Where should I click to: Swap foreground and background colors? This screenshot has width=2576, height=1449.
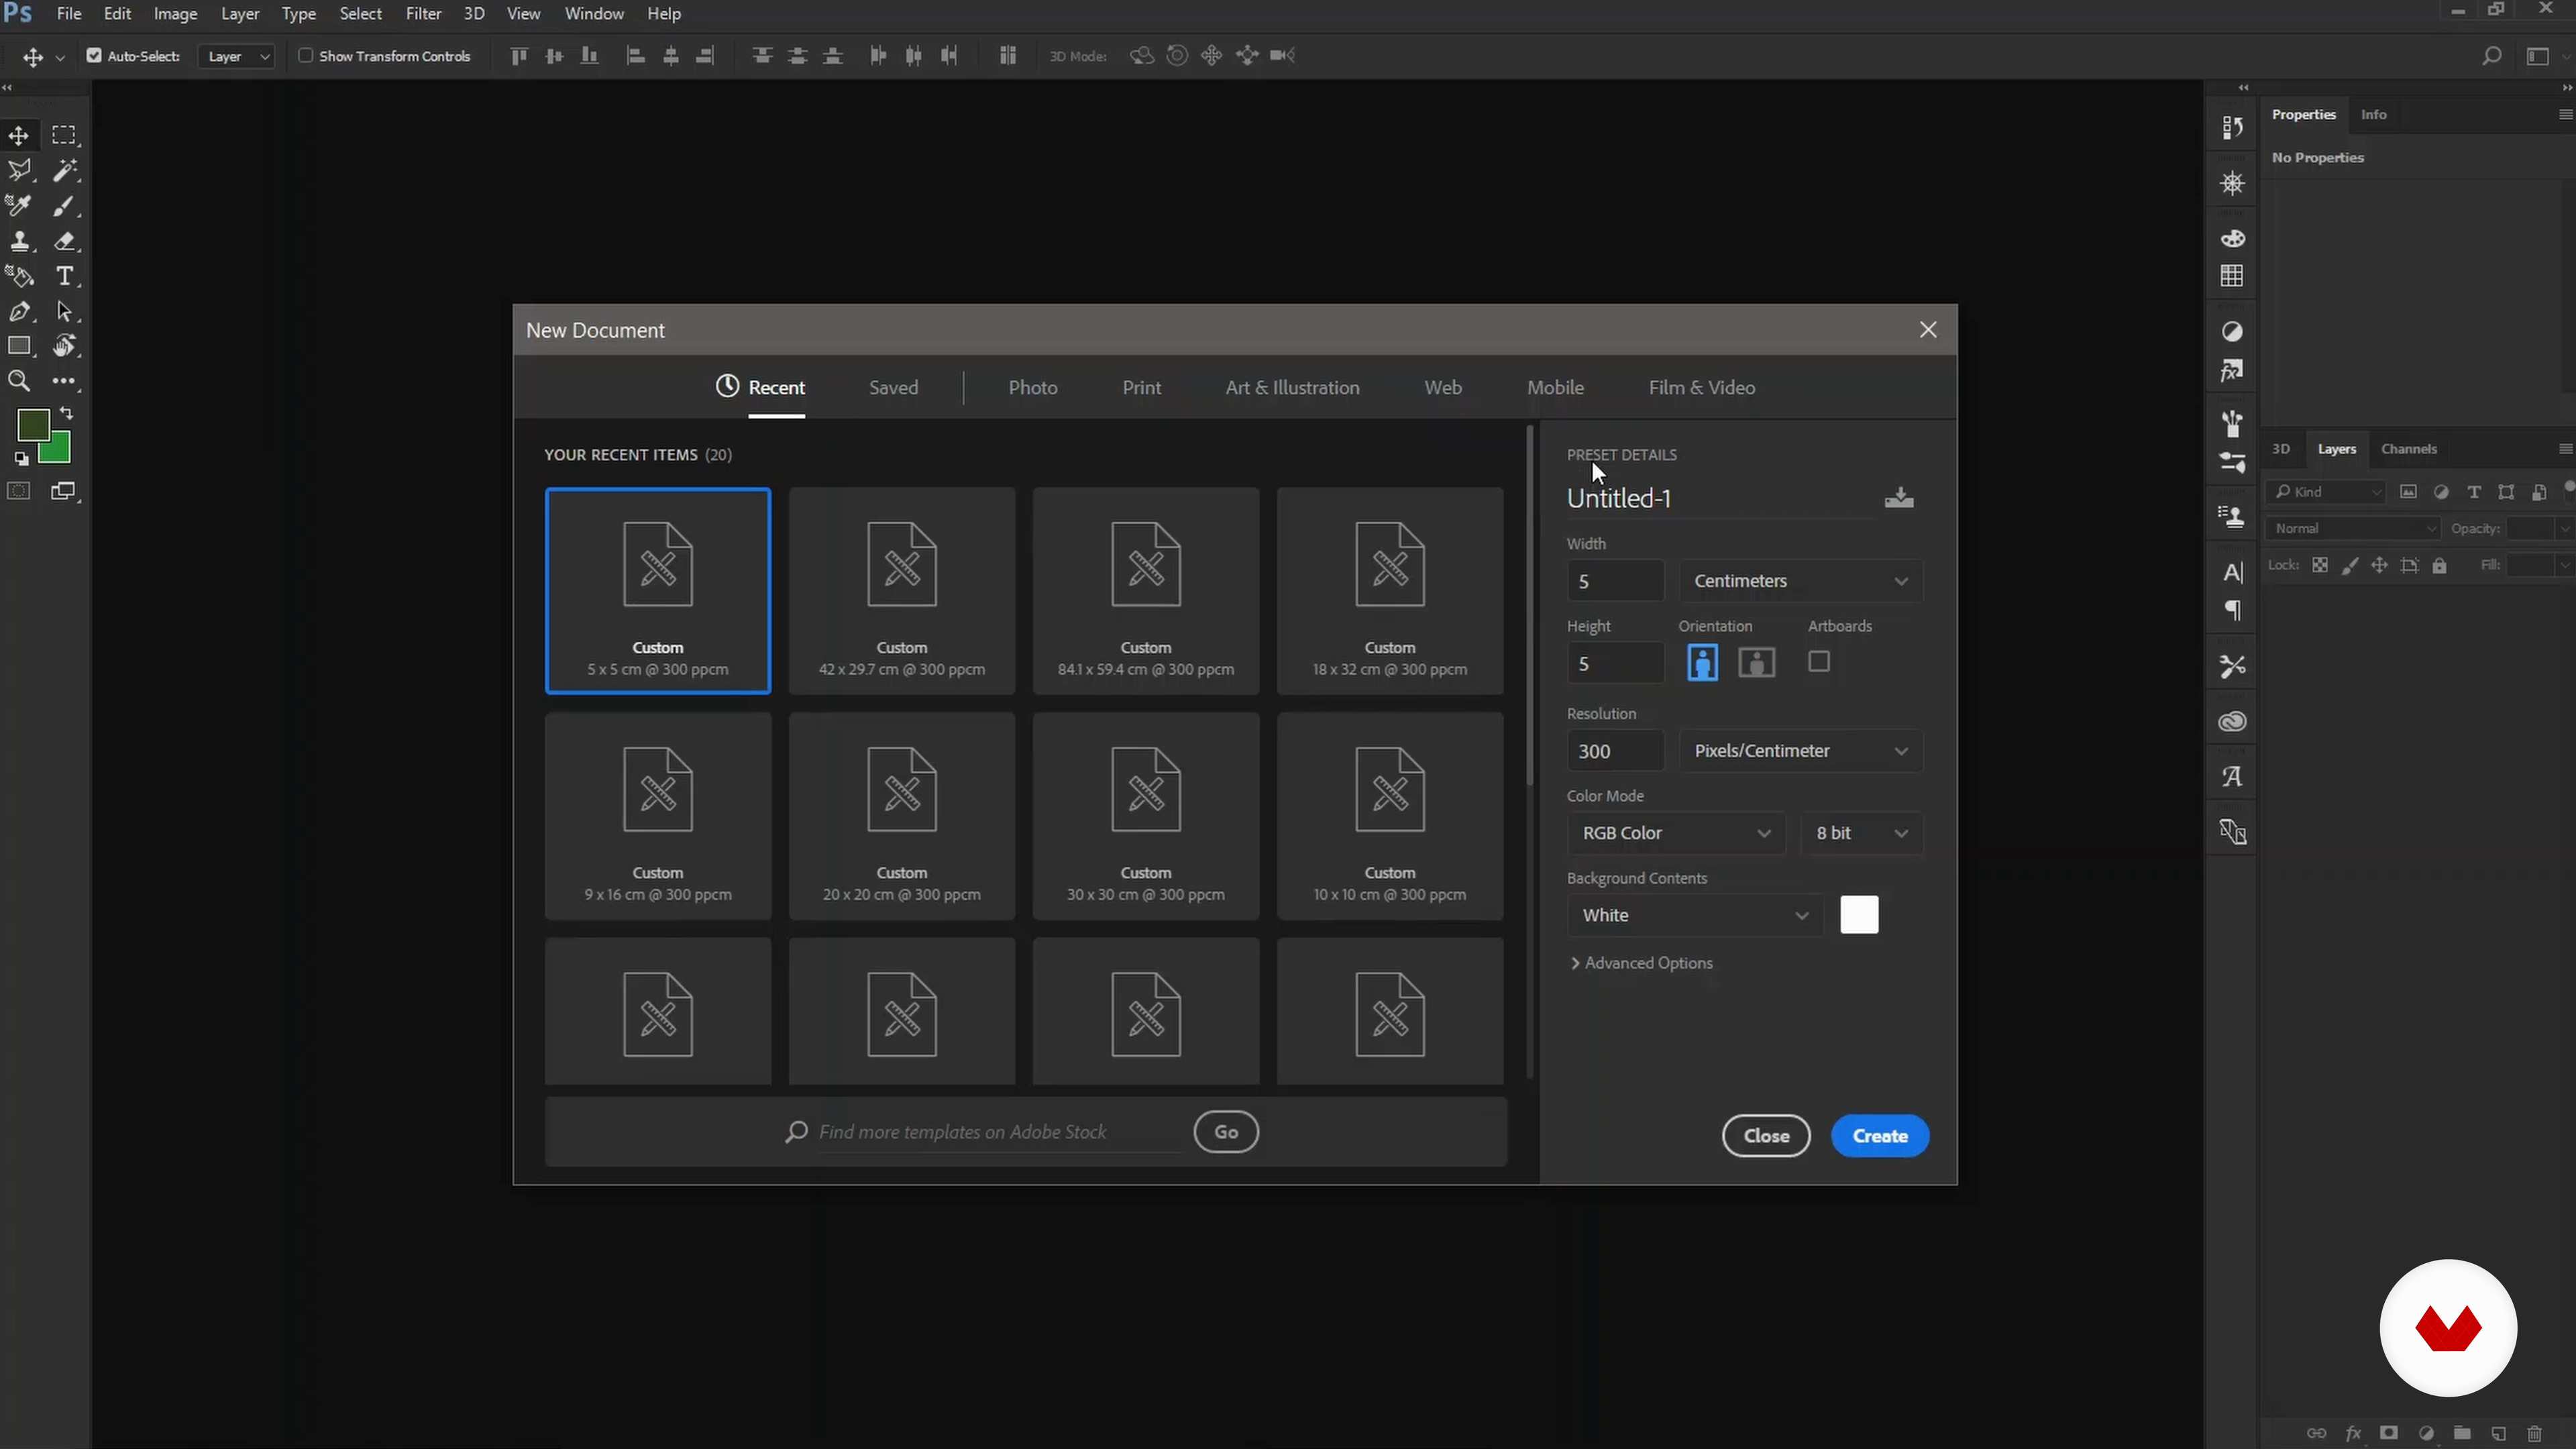tap(66, 412)
